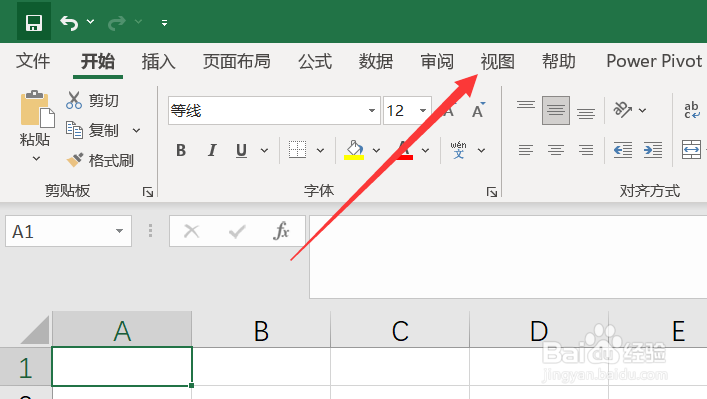Image resolution: width=707 pixels, height=399 pixels.
Task: Open the 文件 tab
Action: coord(33,61)
